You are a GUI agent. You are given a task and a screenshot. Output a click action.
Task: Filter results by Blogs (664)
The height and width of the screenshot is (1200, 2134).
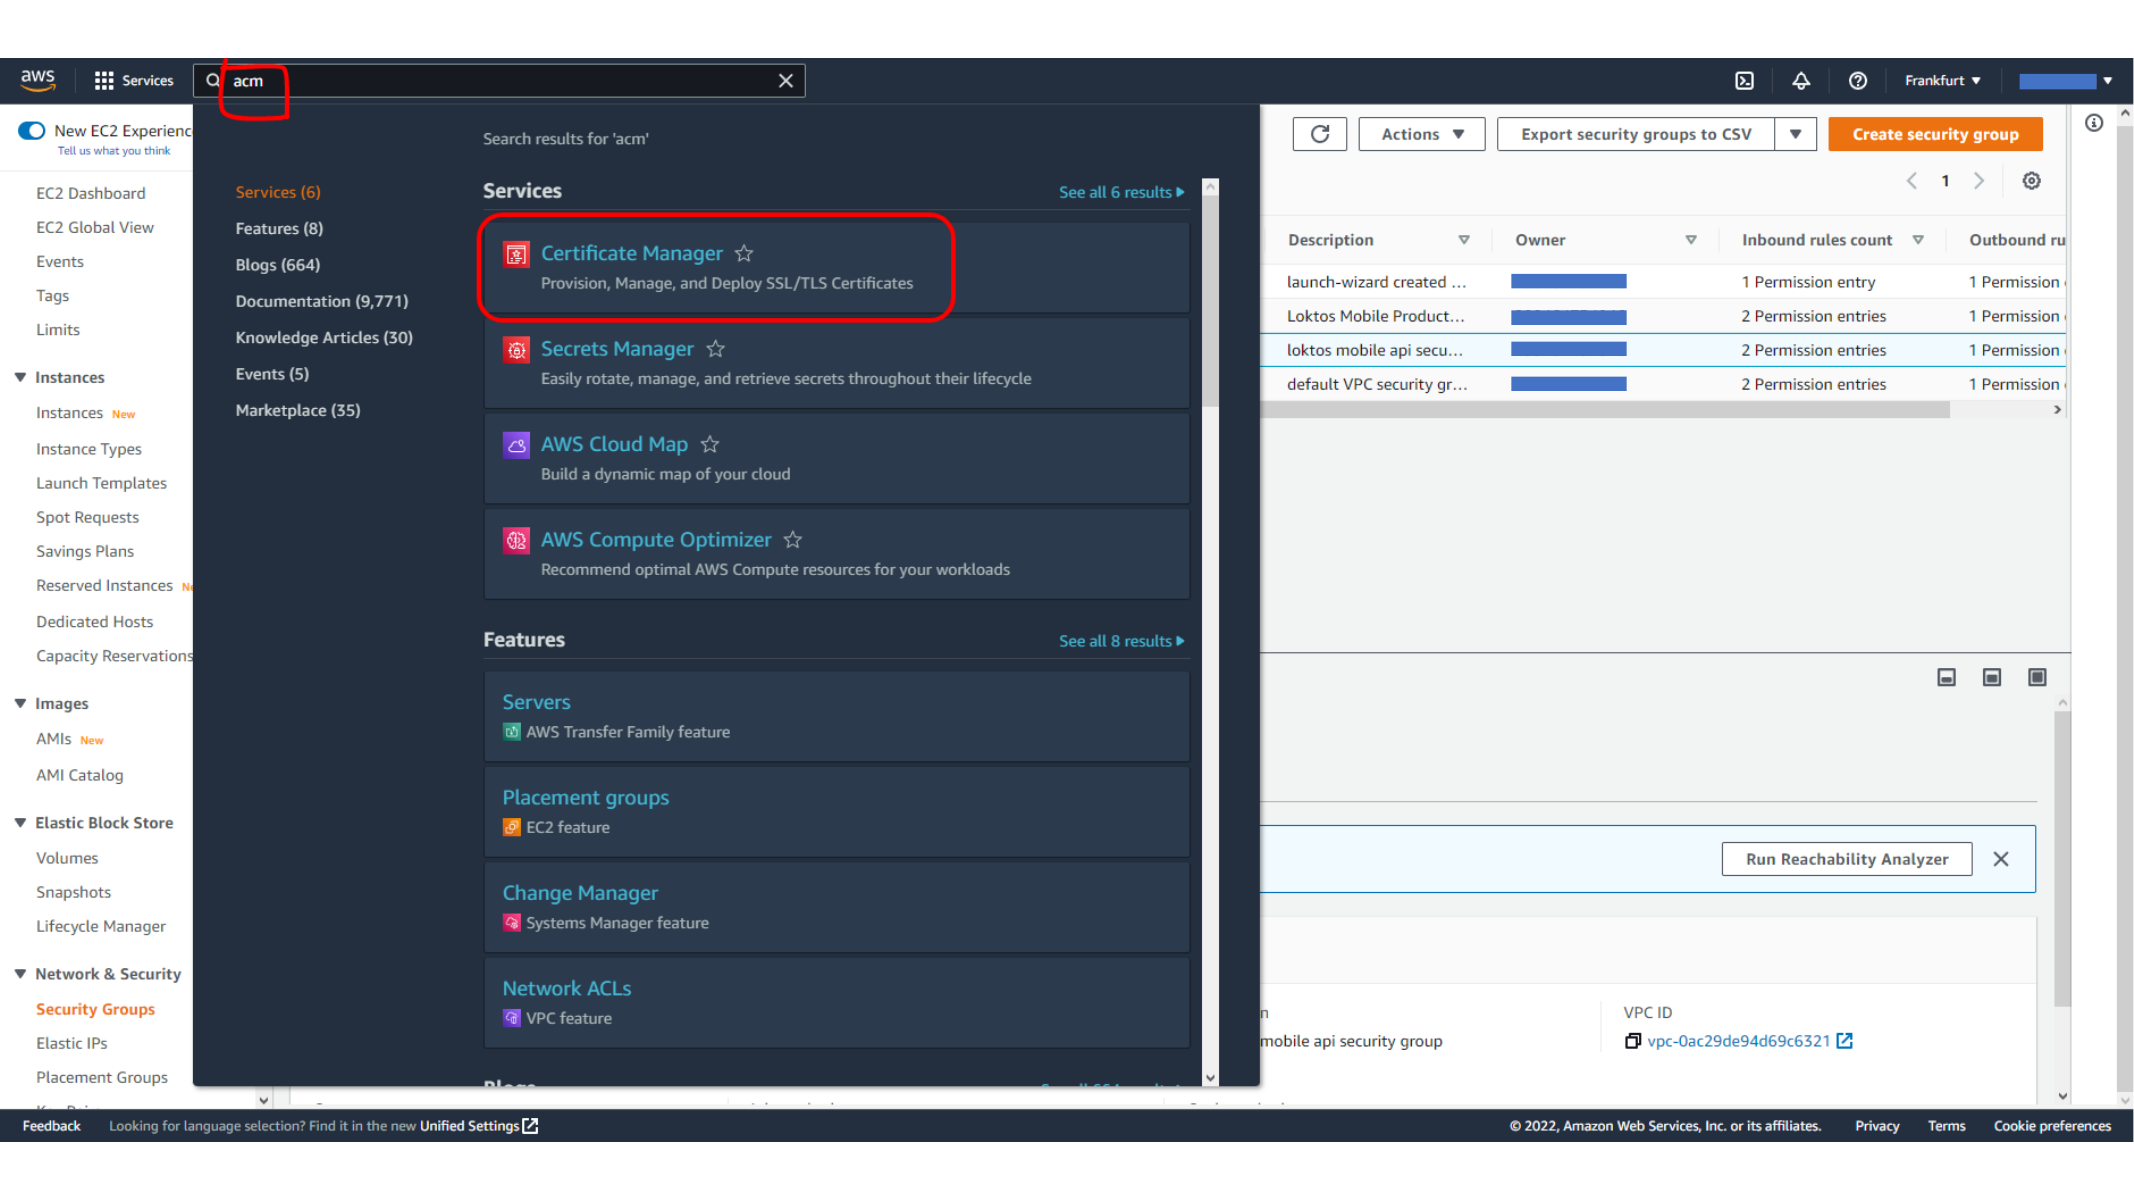pyautogui.click(x=278, y=264)
